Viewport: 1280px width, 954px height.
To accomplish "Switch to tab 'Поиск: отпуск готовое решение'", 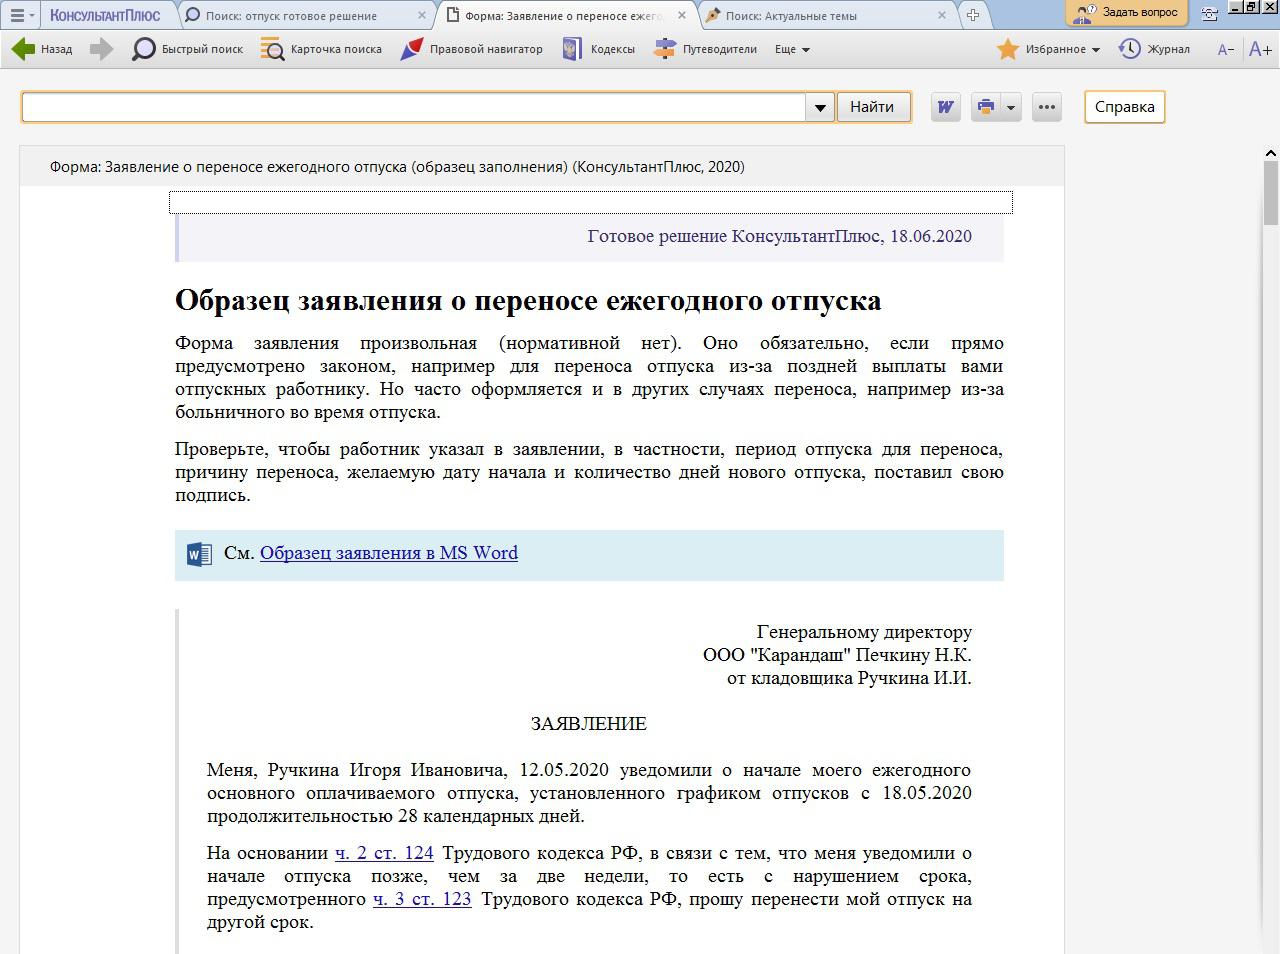I will pyautogui.click(x=291, y=16).
